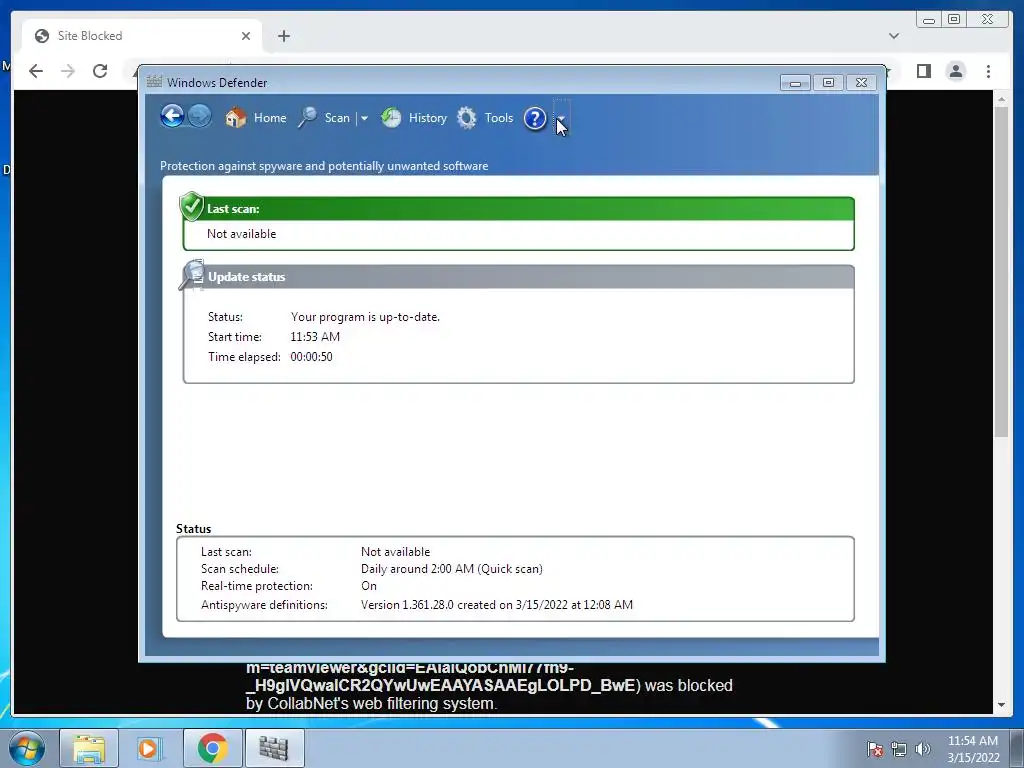Click Chrome's back navigation arrow

pyautogui.click(x=36, y=71)
